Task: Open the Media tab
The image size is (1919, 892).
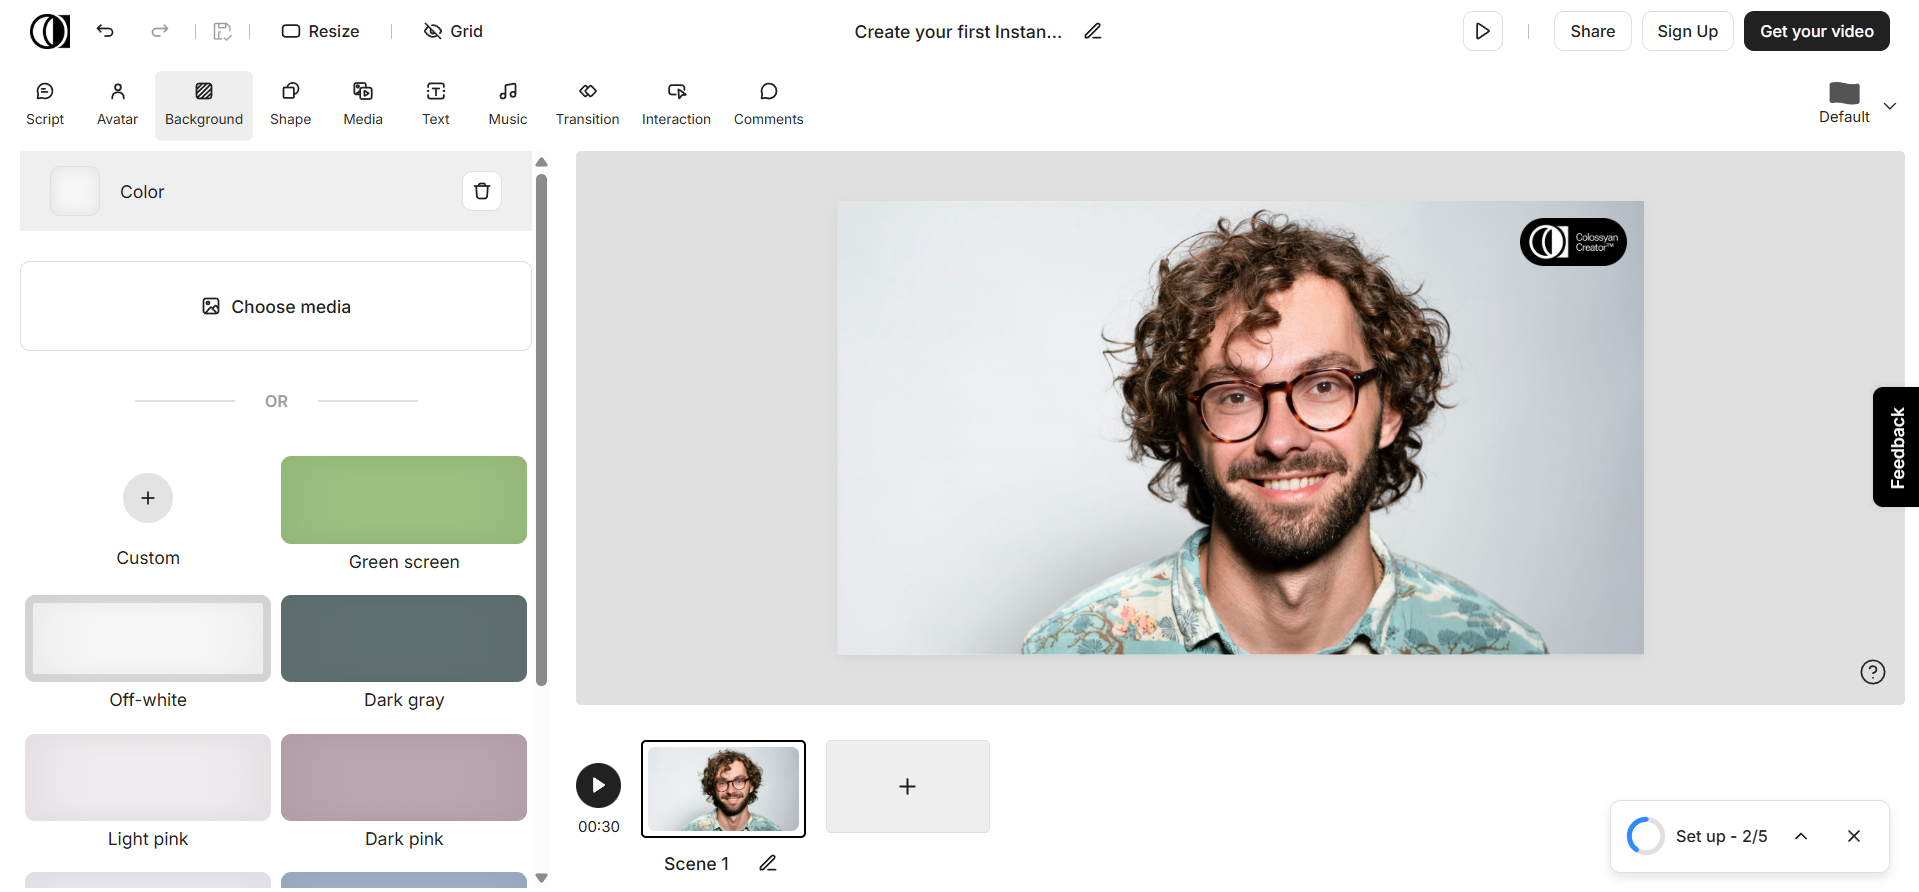Action: point(363,105)
